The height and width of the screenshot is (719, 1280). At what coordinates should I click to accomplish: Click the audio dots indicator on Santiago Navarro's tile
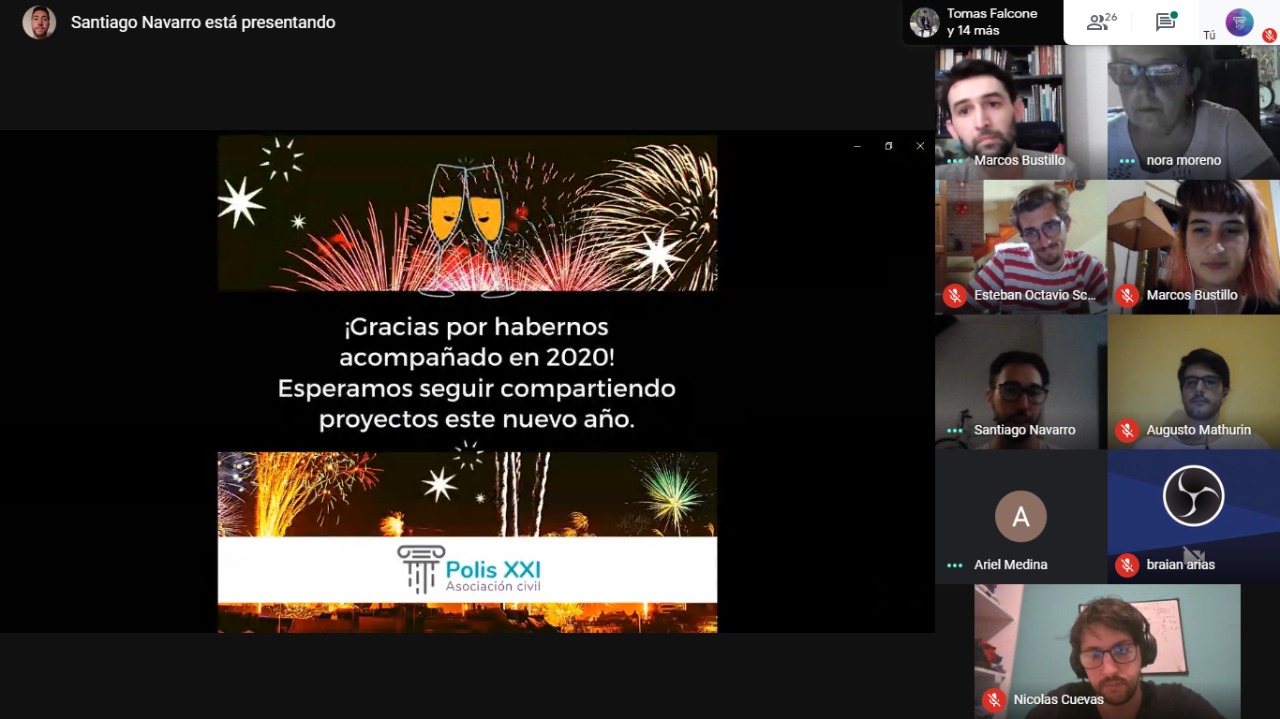click(x=955, y=431)
